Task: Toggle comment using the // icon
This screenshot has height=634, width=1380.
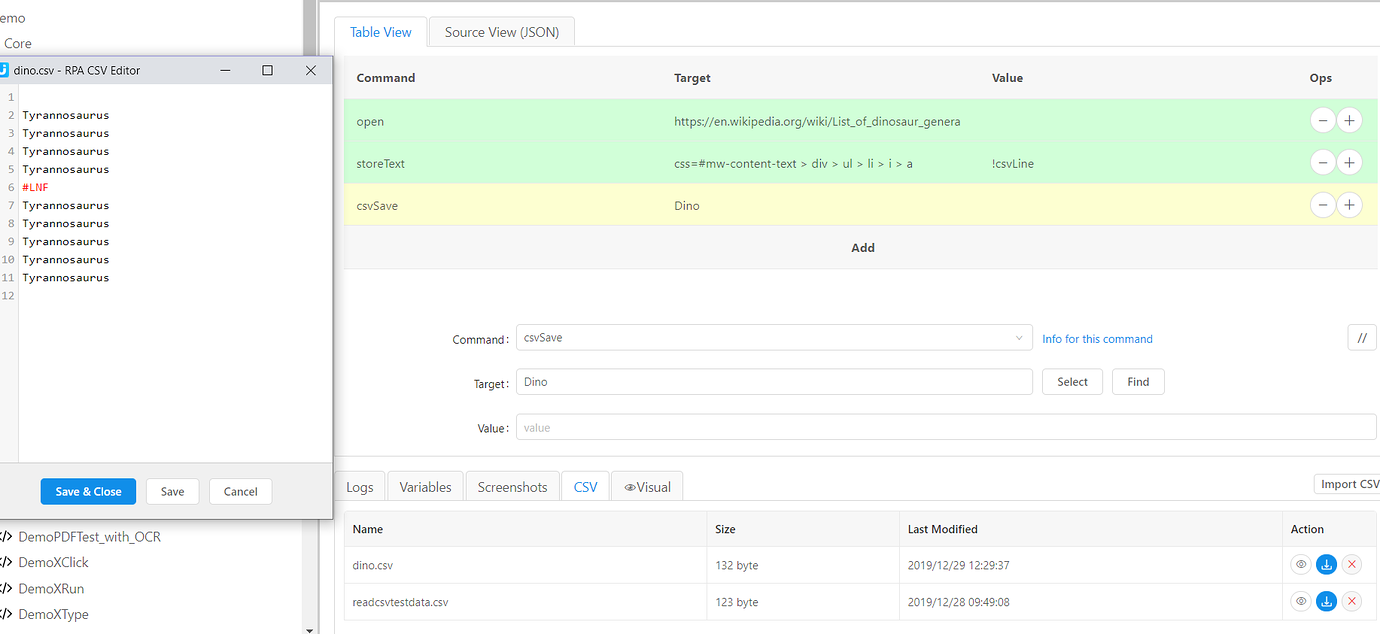Action: tap(1362, 337)
